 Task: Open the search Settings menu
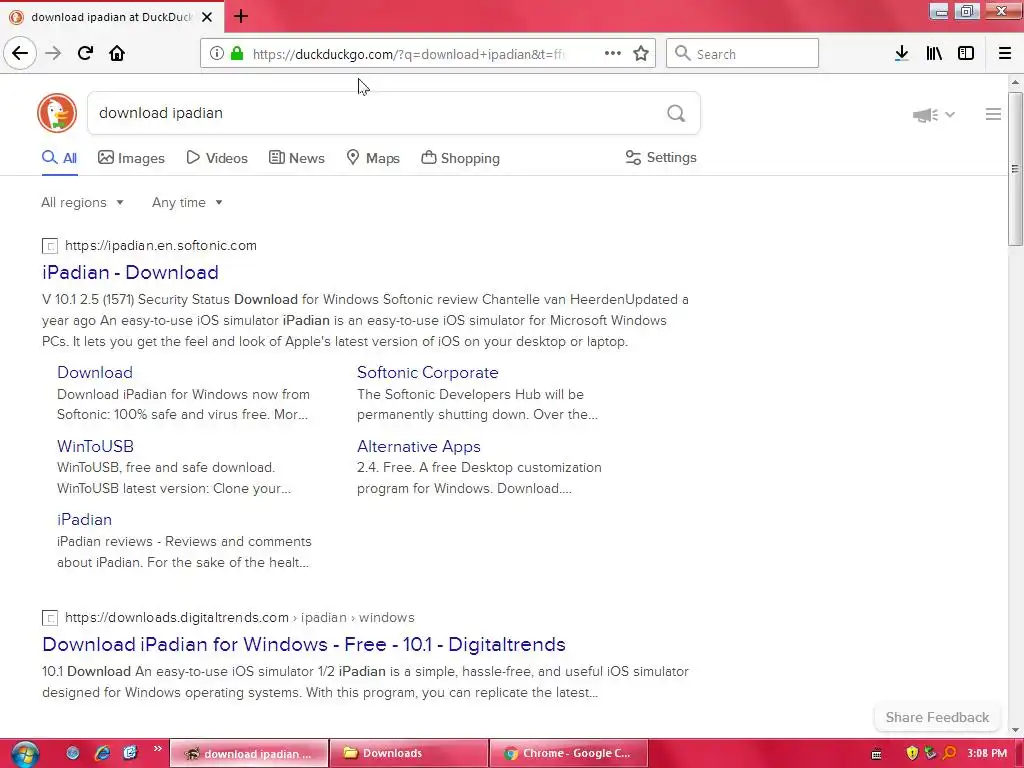point(661,157)
